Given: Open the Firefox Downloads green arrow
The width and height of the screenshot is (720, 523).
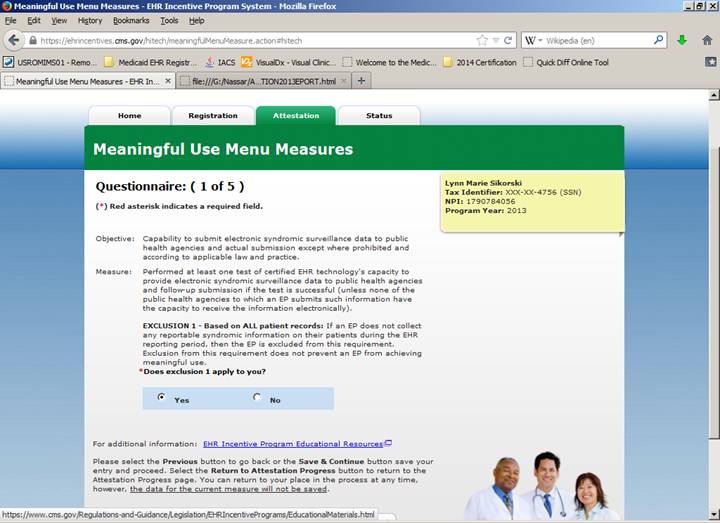Looking at the screenshot, I should 682,41.
